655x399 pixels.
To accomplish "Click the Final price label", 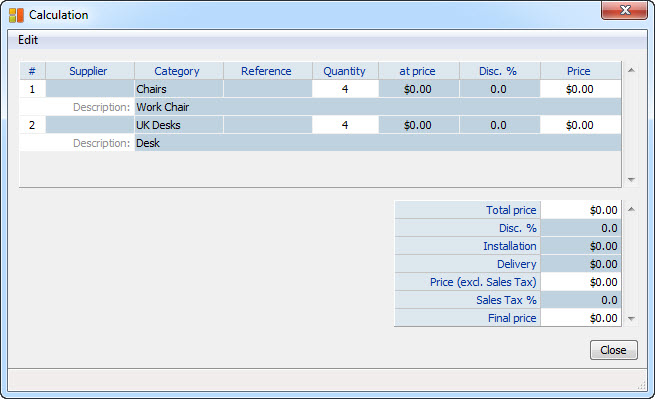I will tap(512, 318).
